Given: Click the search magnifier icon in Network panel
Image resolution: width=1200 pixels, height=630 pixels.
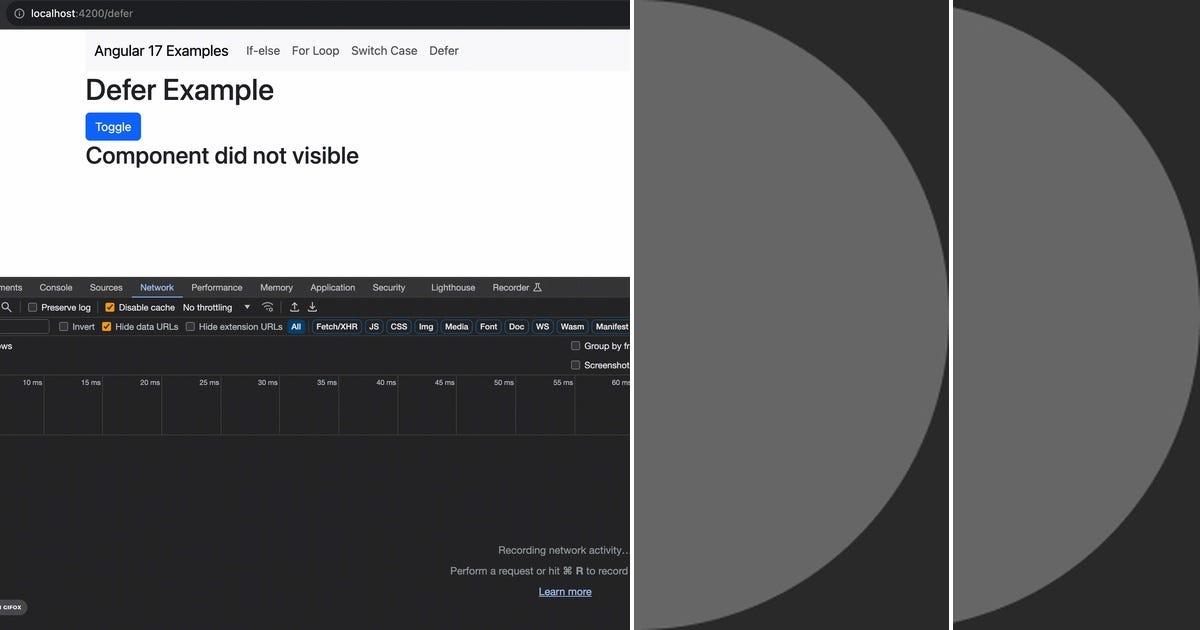Looking at the screenshot, I should coord(6,307).
